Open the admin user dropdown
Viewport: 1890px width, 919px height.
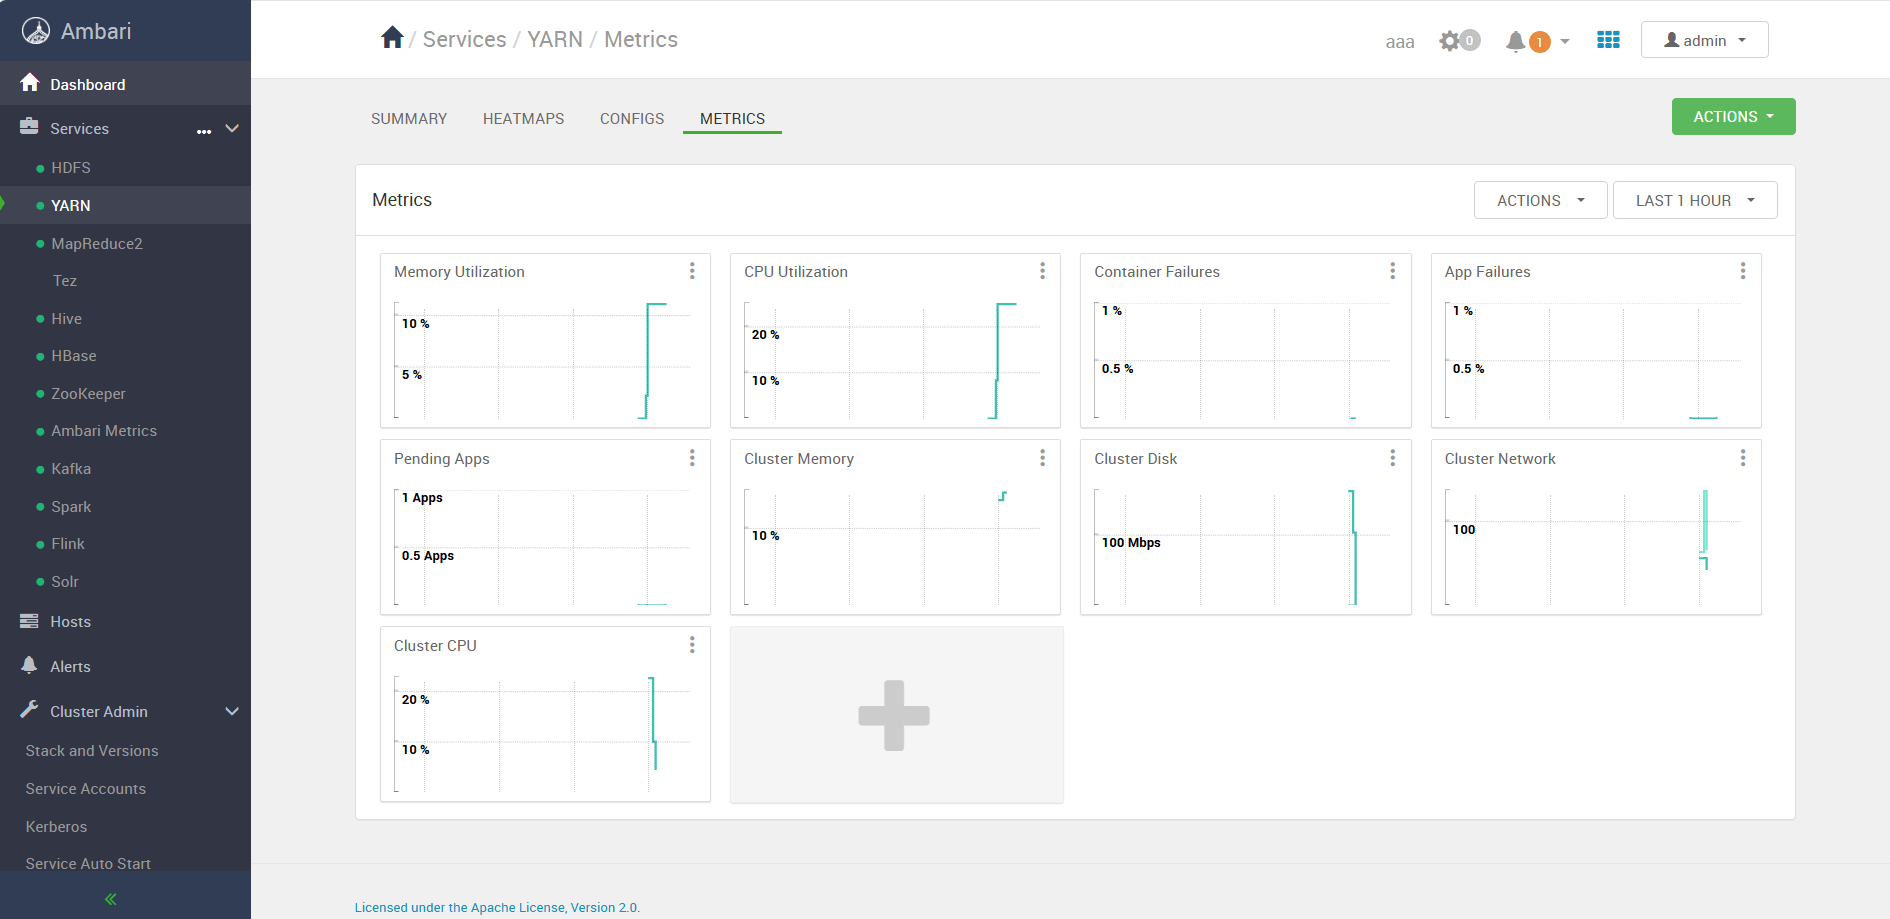click(1704, 40)
